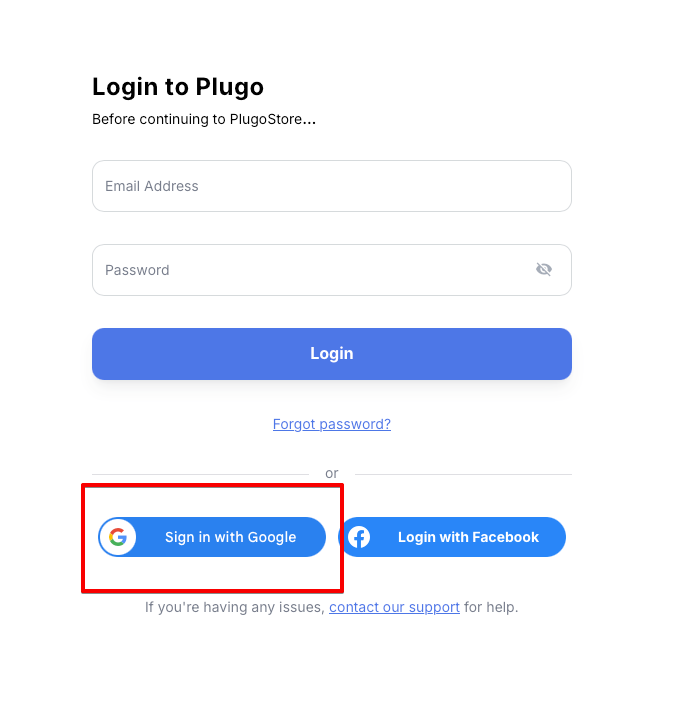
Task: Open the Forgot password? link
Action: point(332,424)
